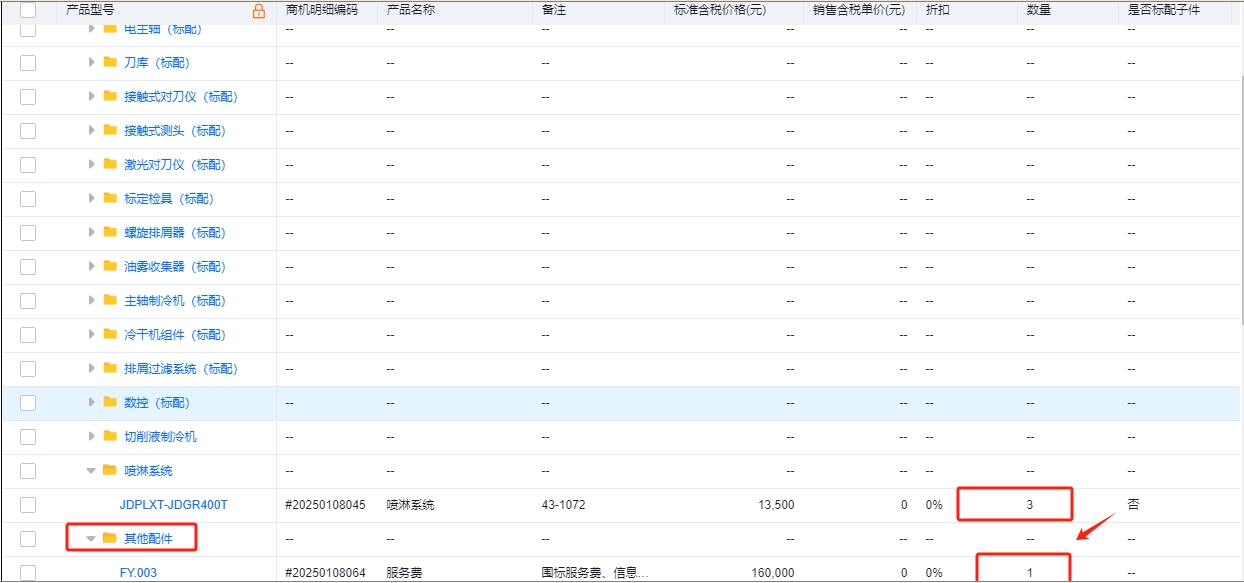Click the folder icon beside 接触式对刀仪（标配）
1244x583 pixels.
pyautogui.click(x=110, y=96)
